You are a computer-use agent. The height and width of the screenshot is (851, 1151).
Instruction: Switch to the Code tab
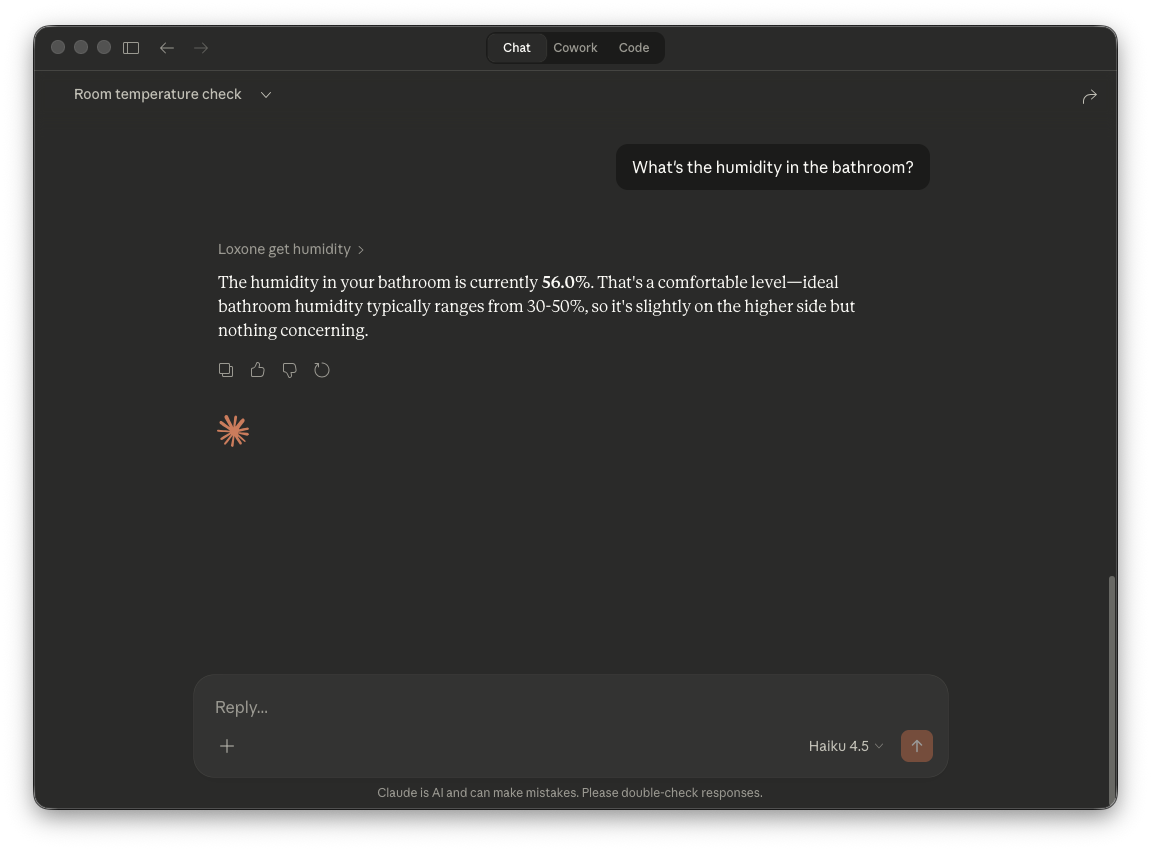point(634,47)
